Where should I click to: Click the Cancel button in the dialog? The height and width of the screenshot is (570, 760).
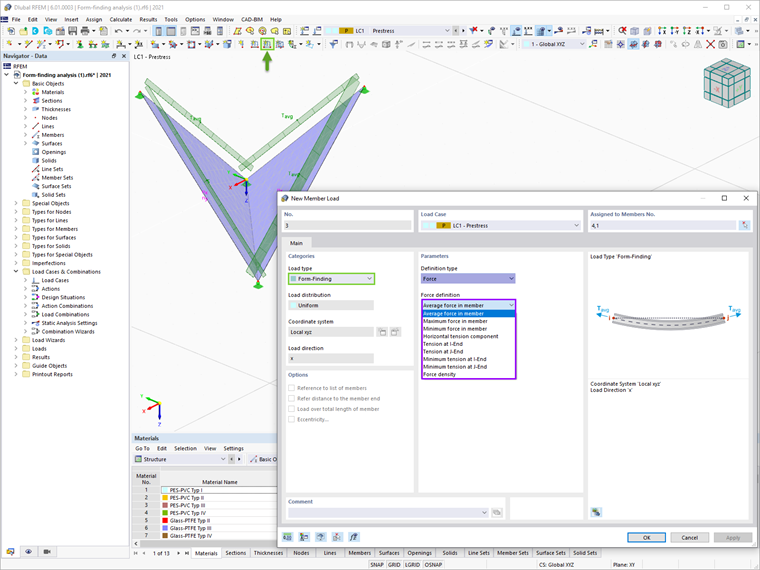(x=689, y=538)
